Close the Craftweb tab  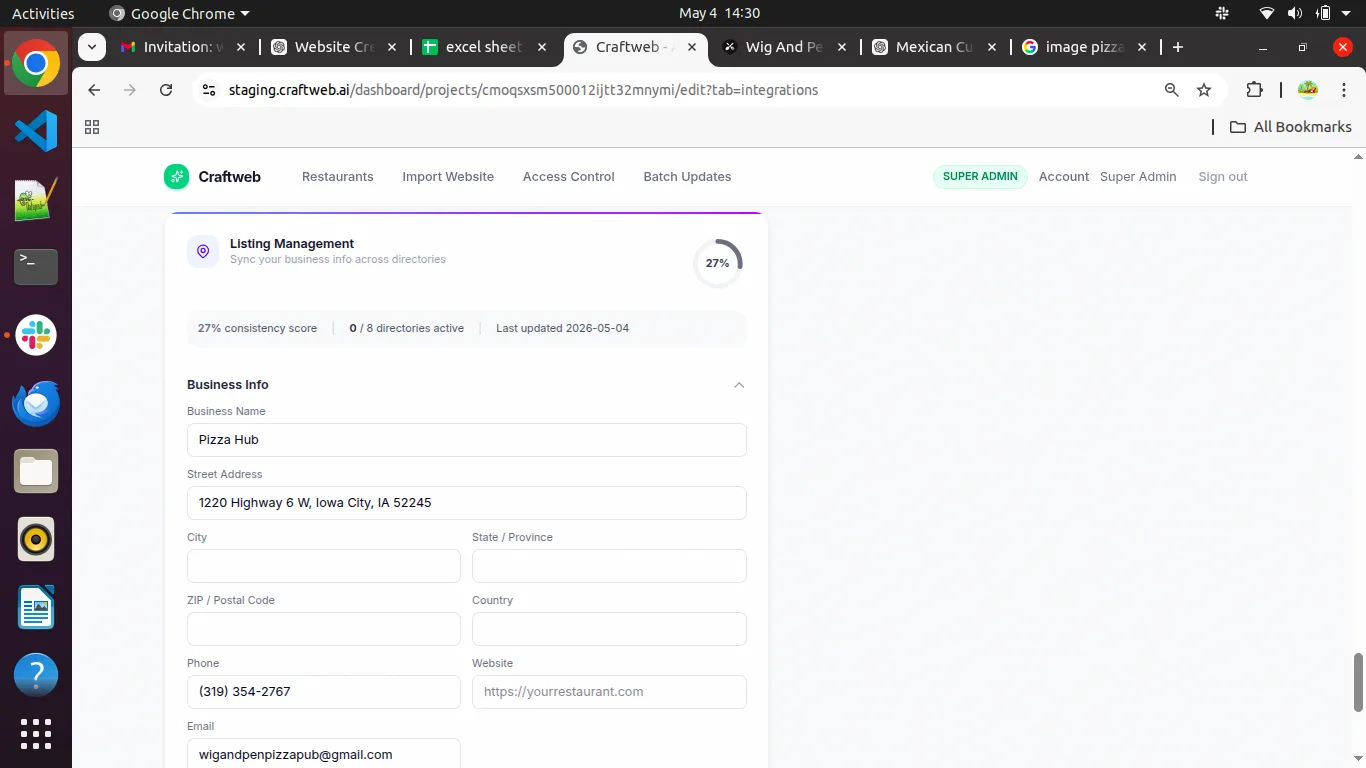691,47
